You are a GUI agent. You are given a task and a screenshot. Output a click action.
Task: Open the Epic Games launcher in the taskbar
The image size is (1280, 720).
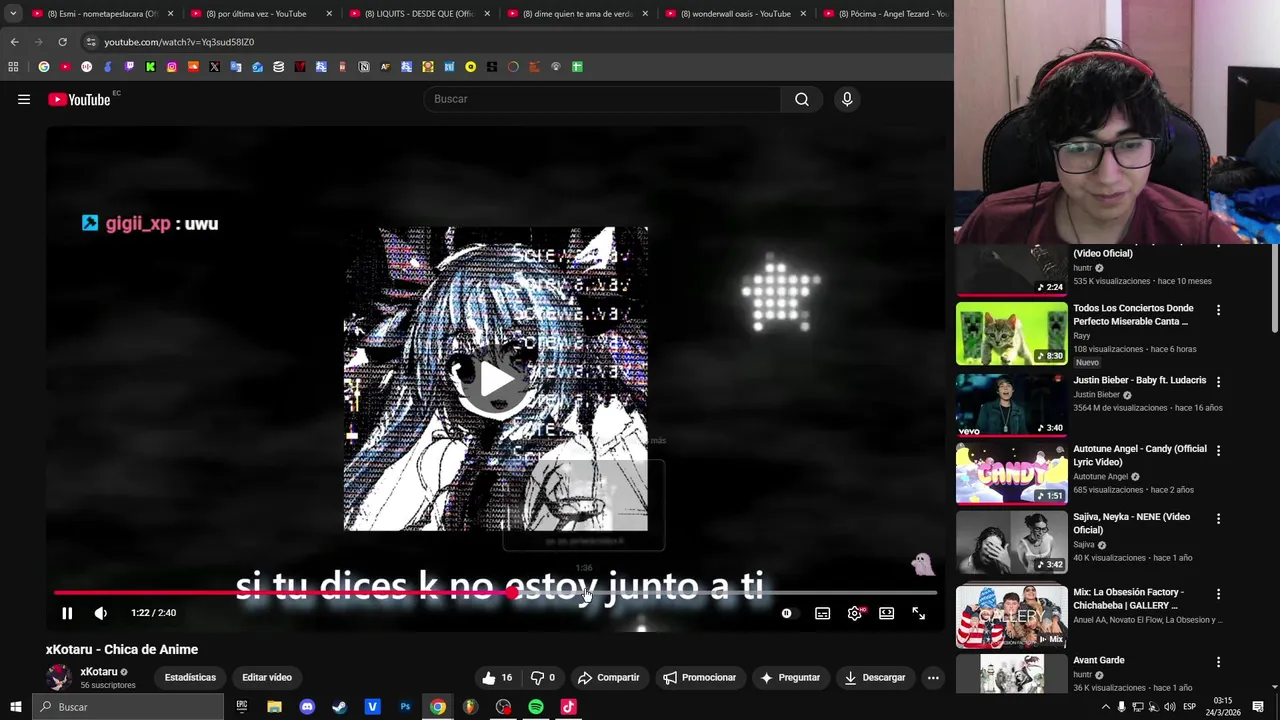click(241, 707)
